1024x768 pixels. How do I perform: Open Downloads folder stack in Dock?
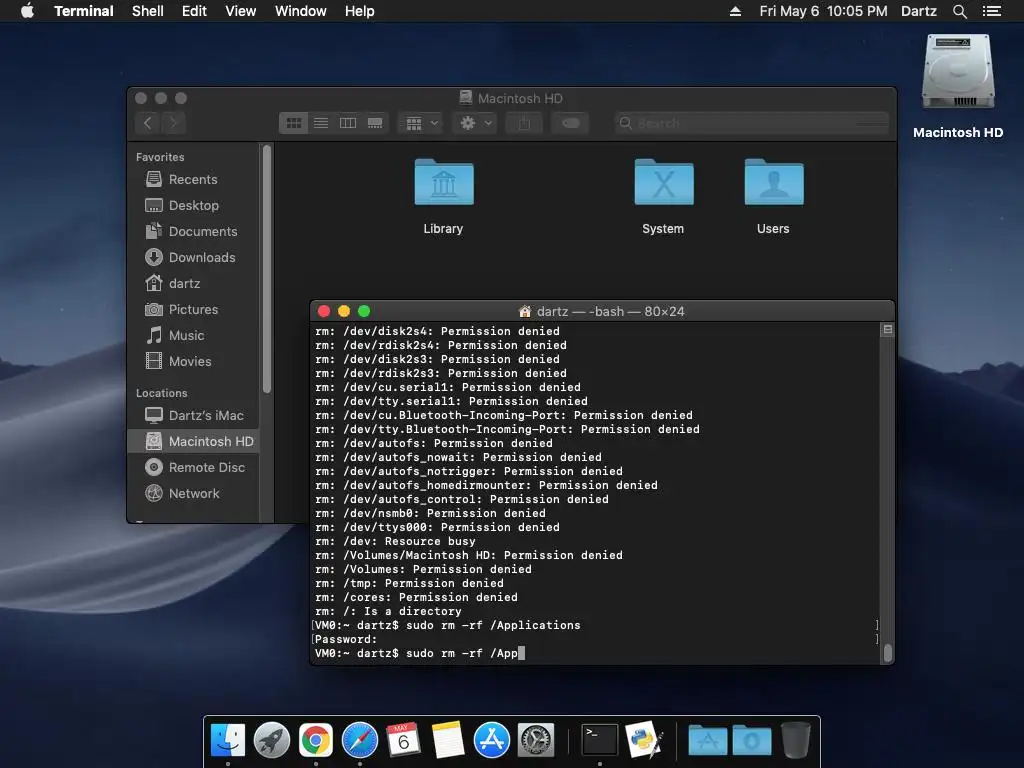pyautogui.click(x=752, y=741)
